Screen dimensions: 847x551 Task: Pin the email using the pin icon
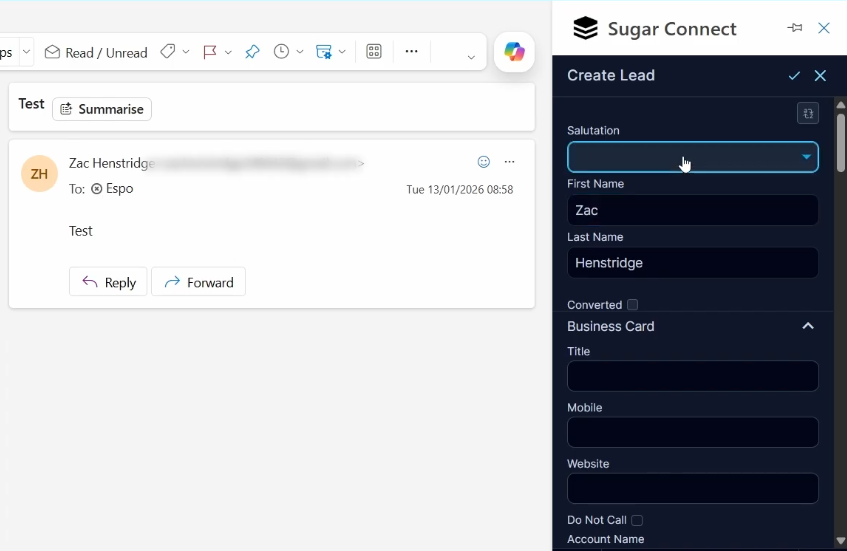tap(252, 52)
